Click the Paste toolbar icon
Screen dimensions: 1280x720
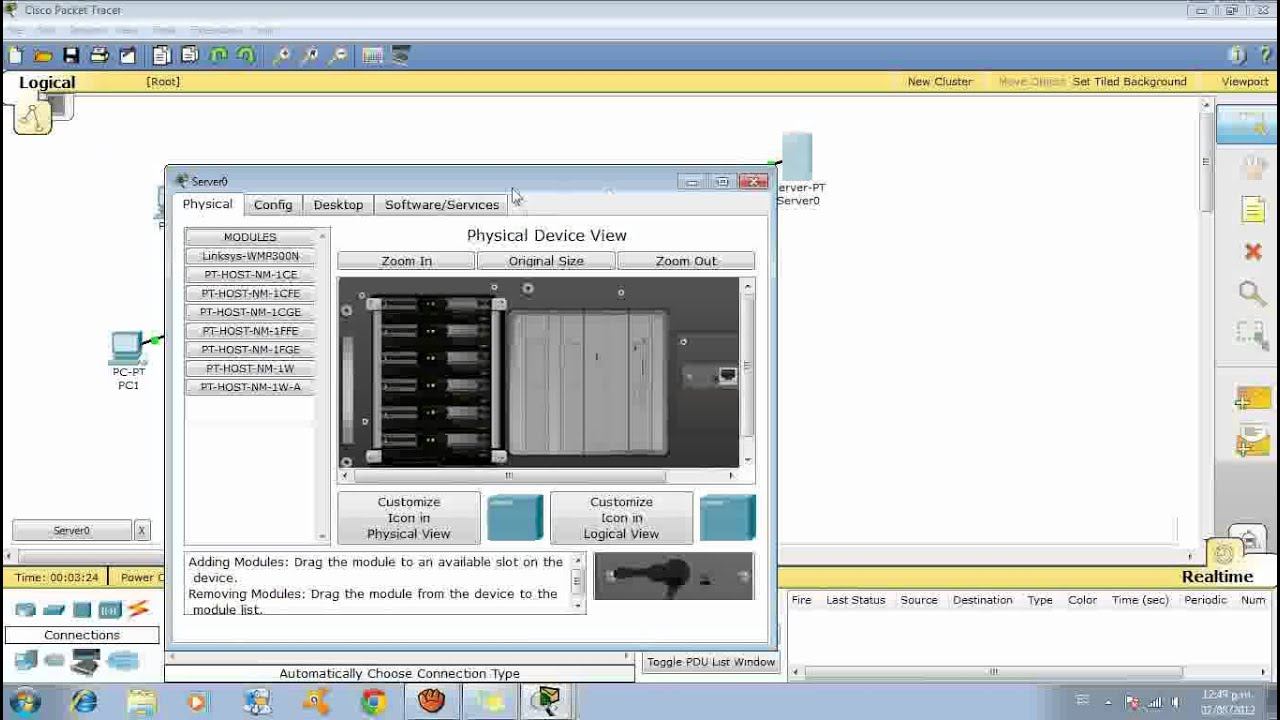189,56
